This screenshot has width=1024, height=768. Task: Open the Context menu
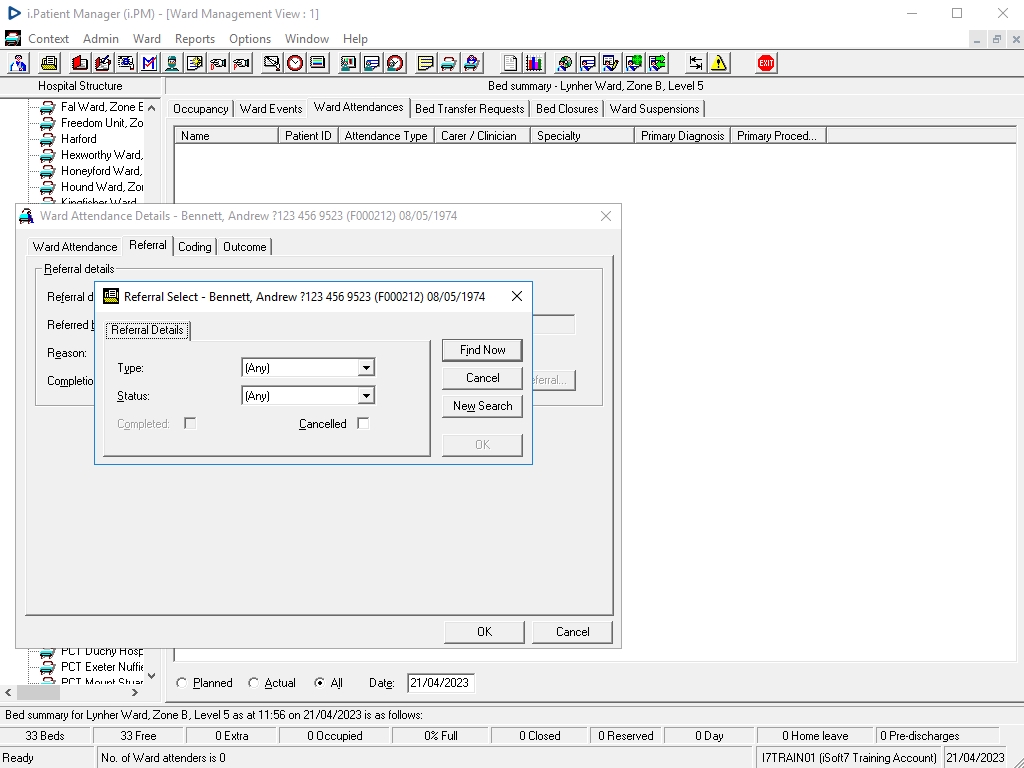click(x=48, y=39)
